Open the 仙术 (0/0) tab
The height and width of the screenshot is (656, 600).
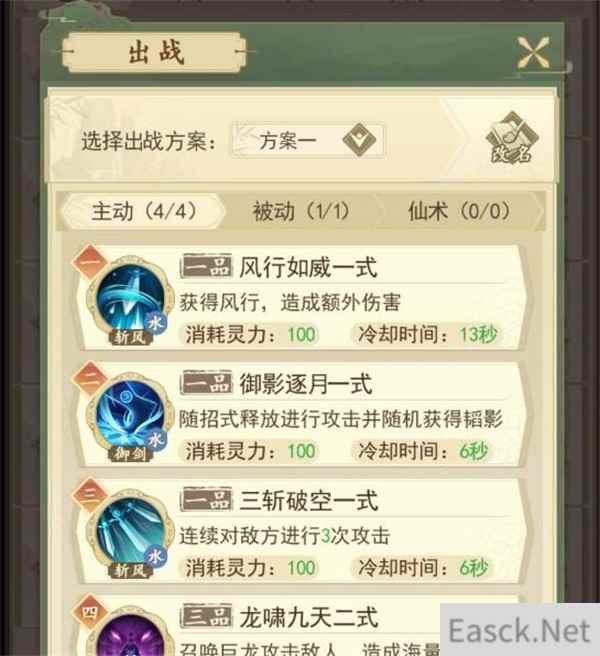(x=459, y=211)
